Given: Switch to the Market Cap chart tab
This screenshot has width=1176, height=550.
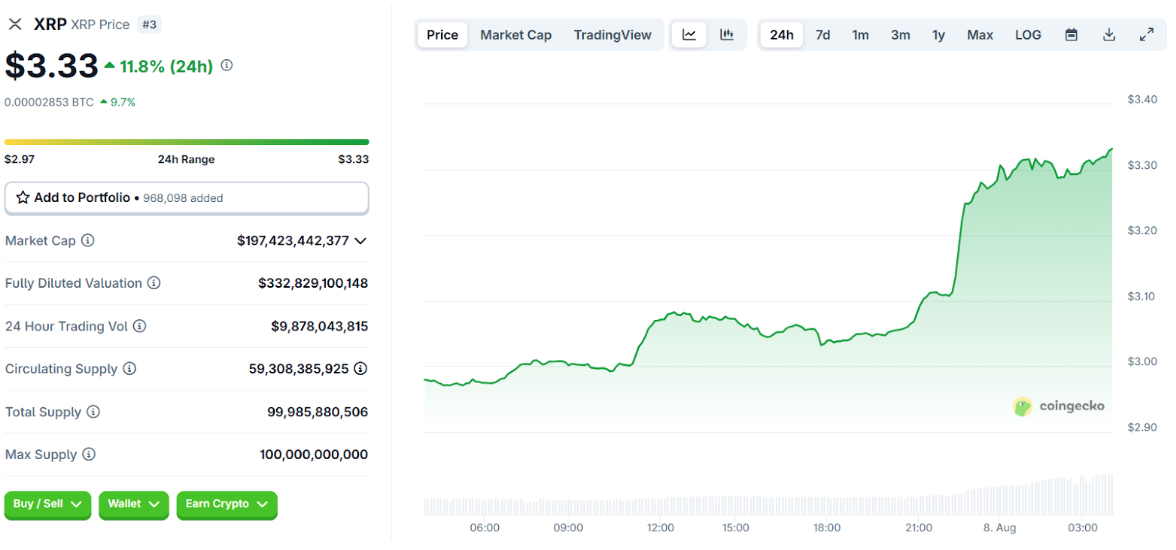Looking at the screenshot, I should pyautogui.click(x=515, y=35).
